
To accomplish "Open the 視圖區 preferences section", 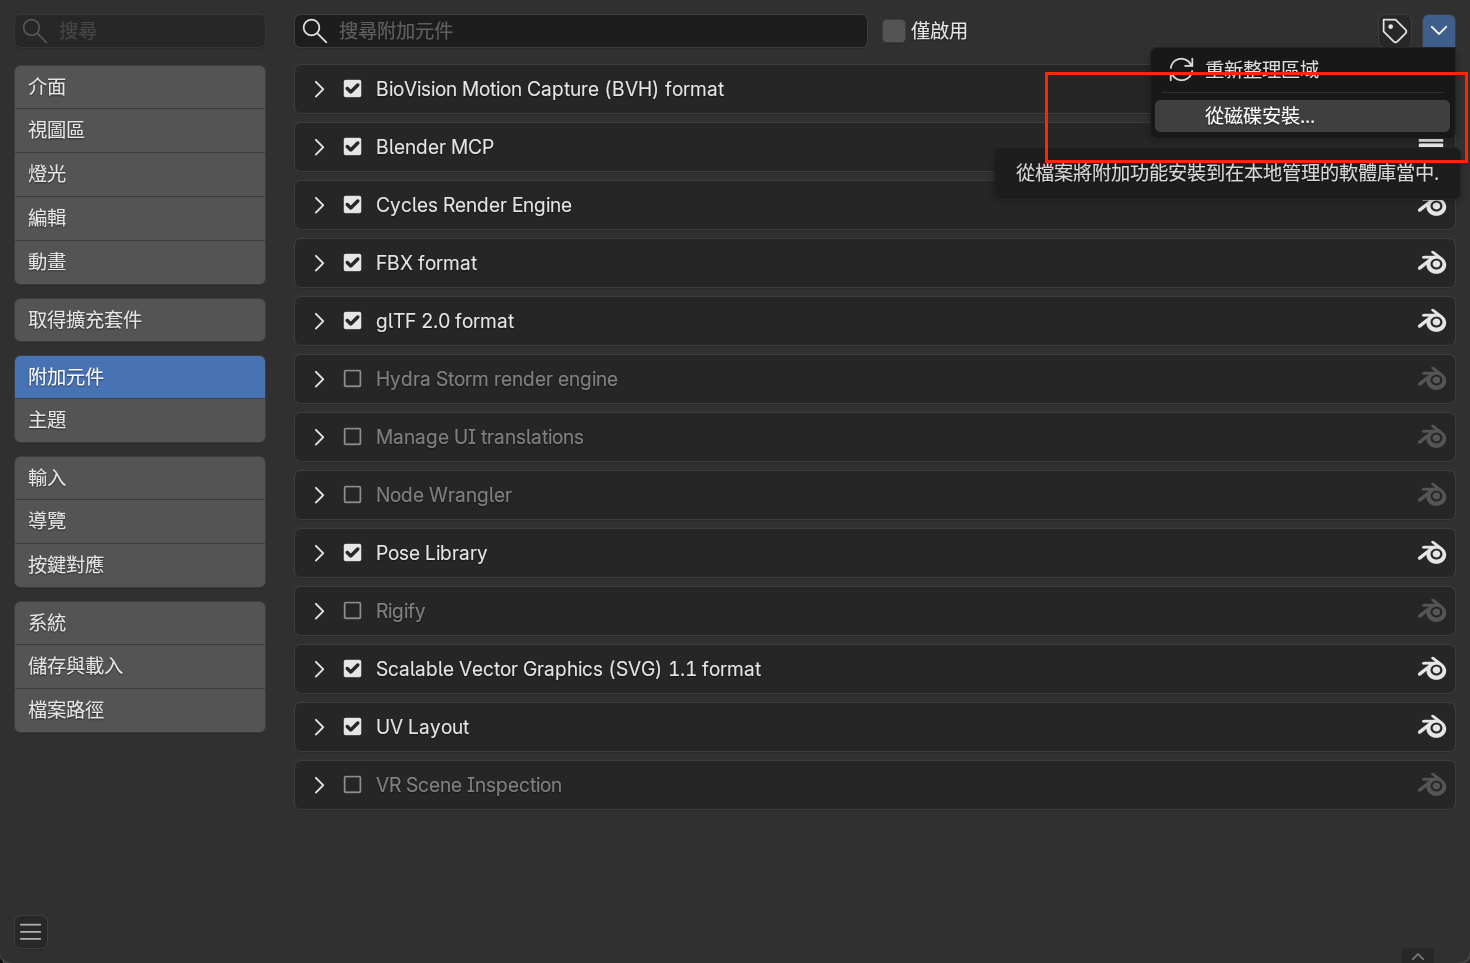I will tap(140, 130).
